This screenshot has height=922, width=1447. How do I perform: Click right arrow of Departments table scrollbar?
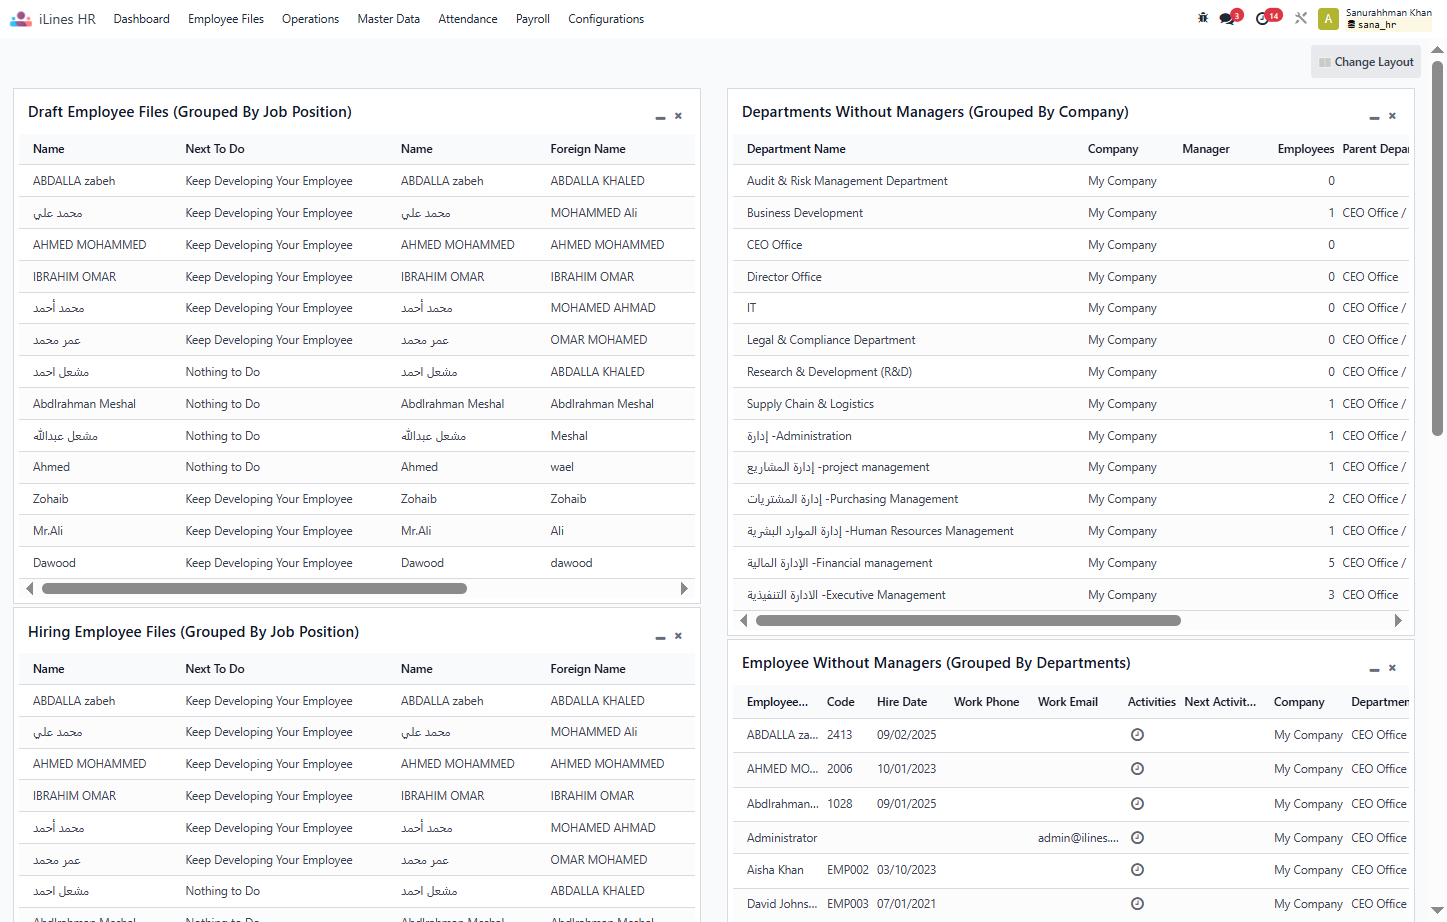[1398, 621]
